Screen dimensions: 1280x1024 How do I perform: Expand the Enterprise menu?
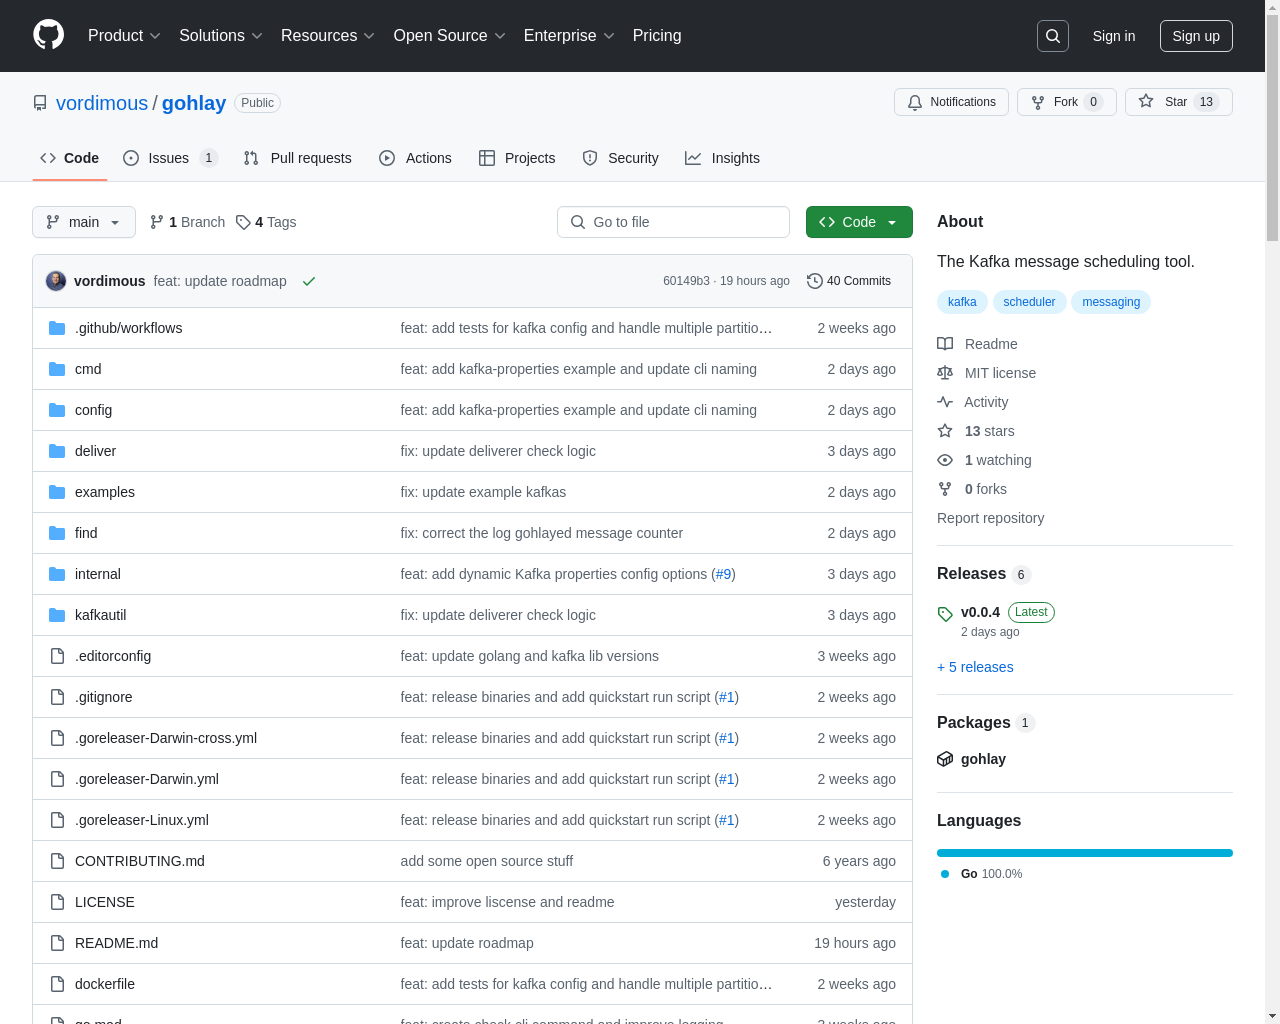[569, 36]
